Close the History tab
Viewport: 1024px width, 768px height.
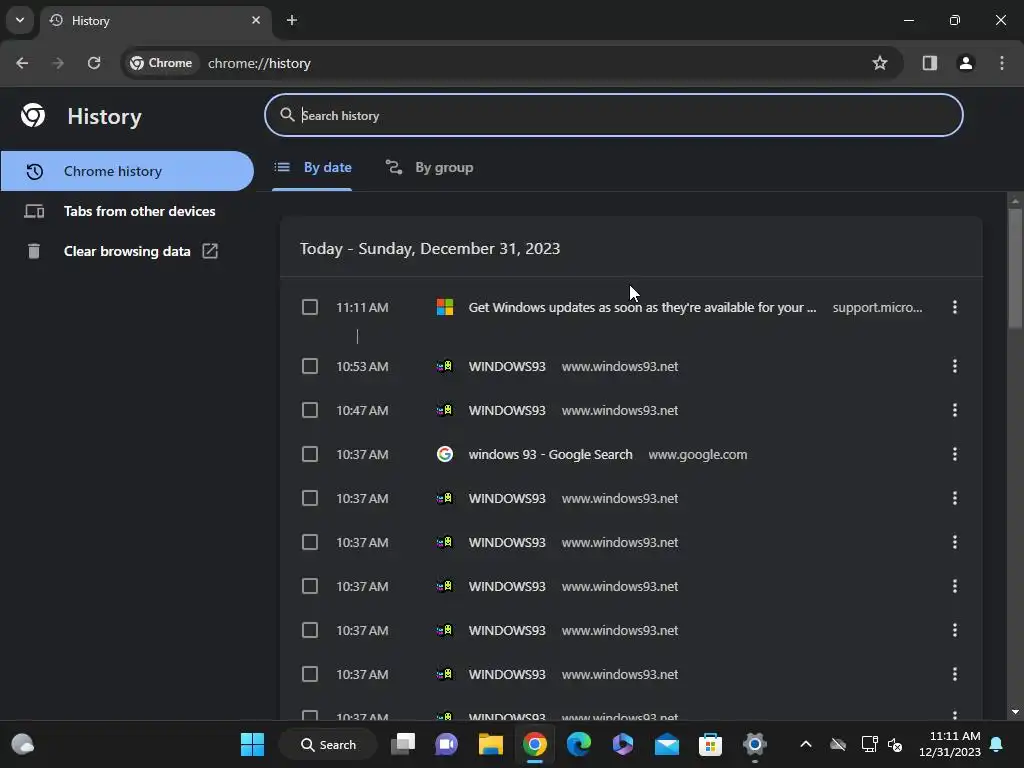click(256, 20)
